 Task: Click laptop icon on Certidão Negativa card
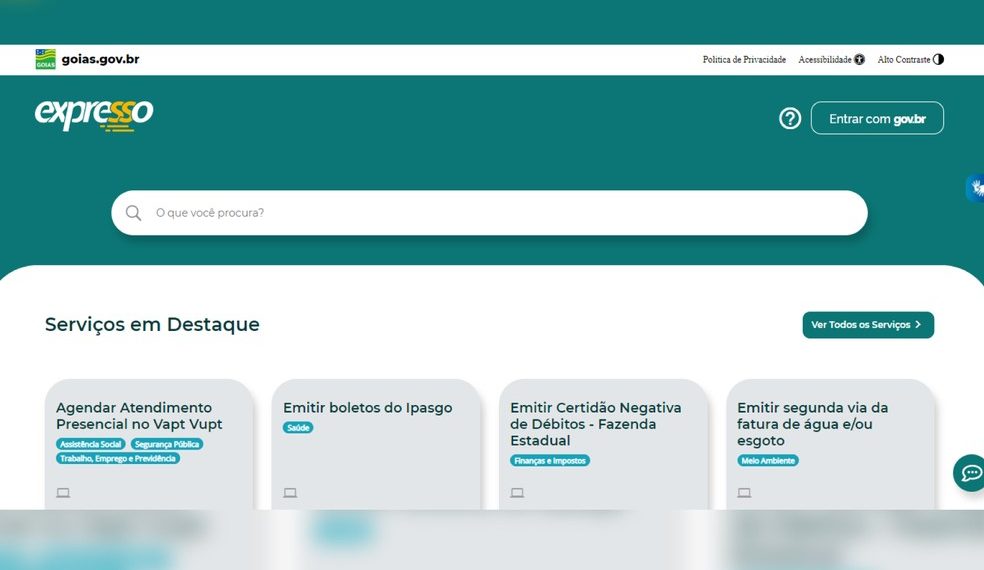[x=517, y=493]
